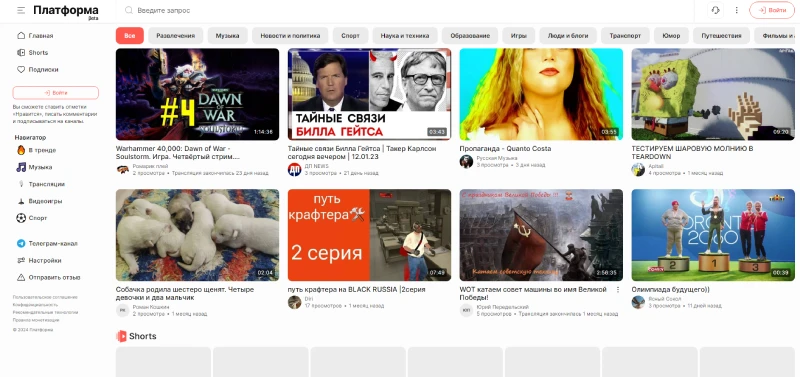The height and width of the screenshot is (377, 800).
Task: Open three-dot menu on WOT video
Action: point(618,289)
